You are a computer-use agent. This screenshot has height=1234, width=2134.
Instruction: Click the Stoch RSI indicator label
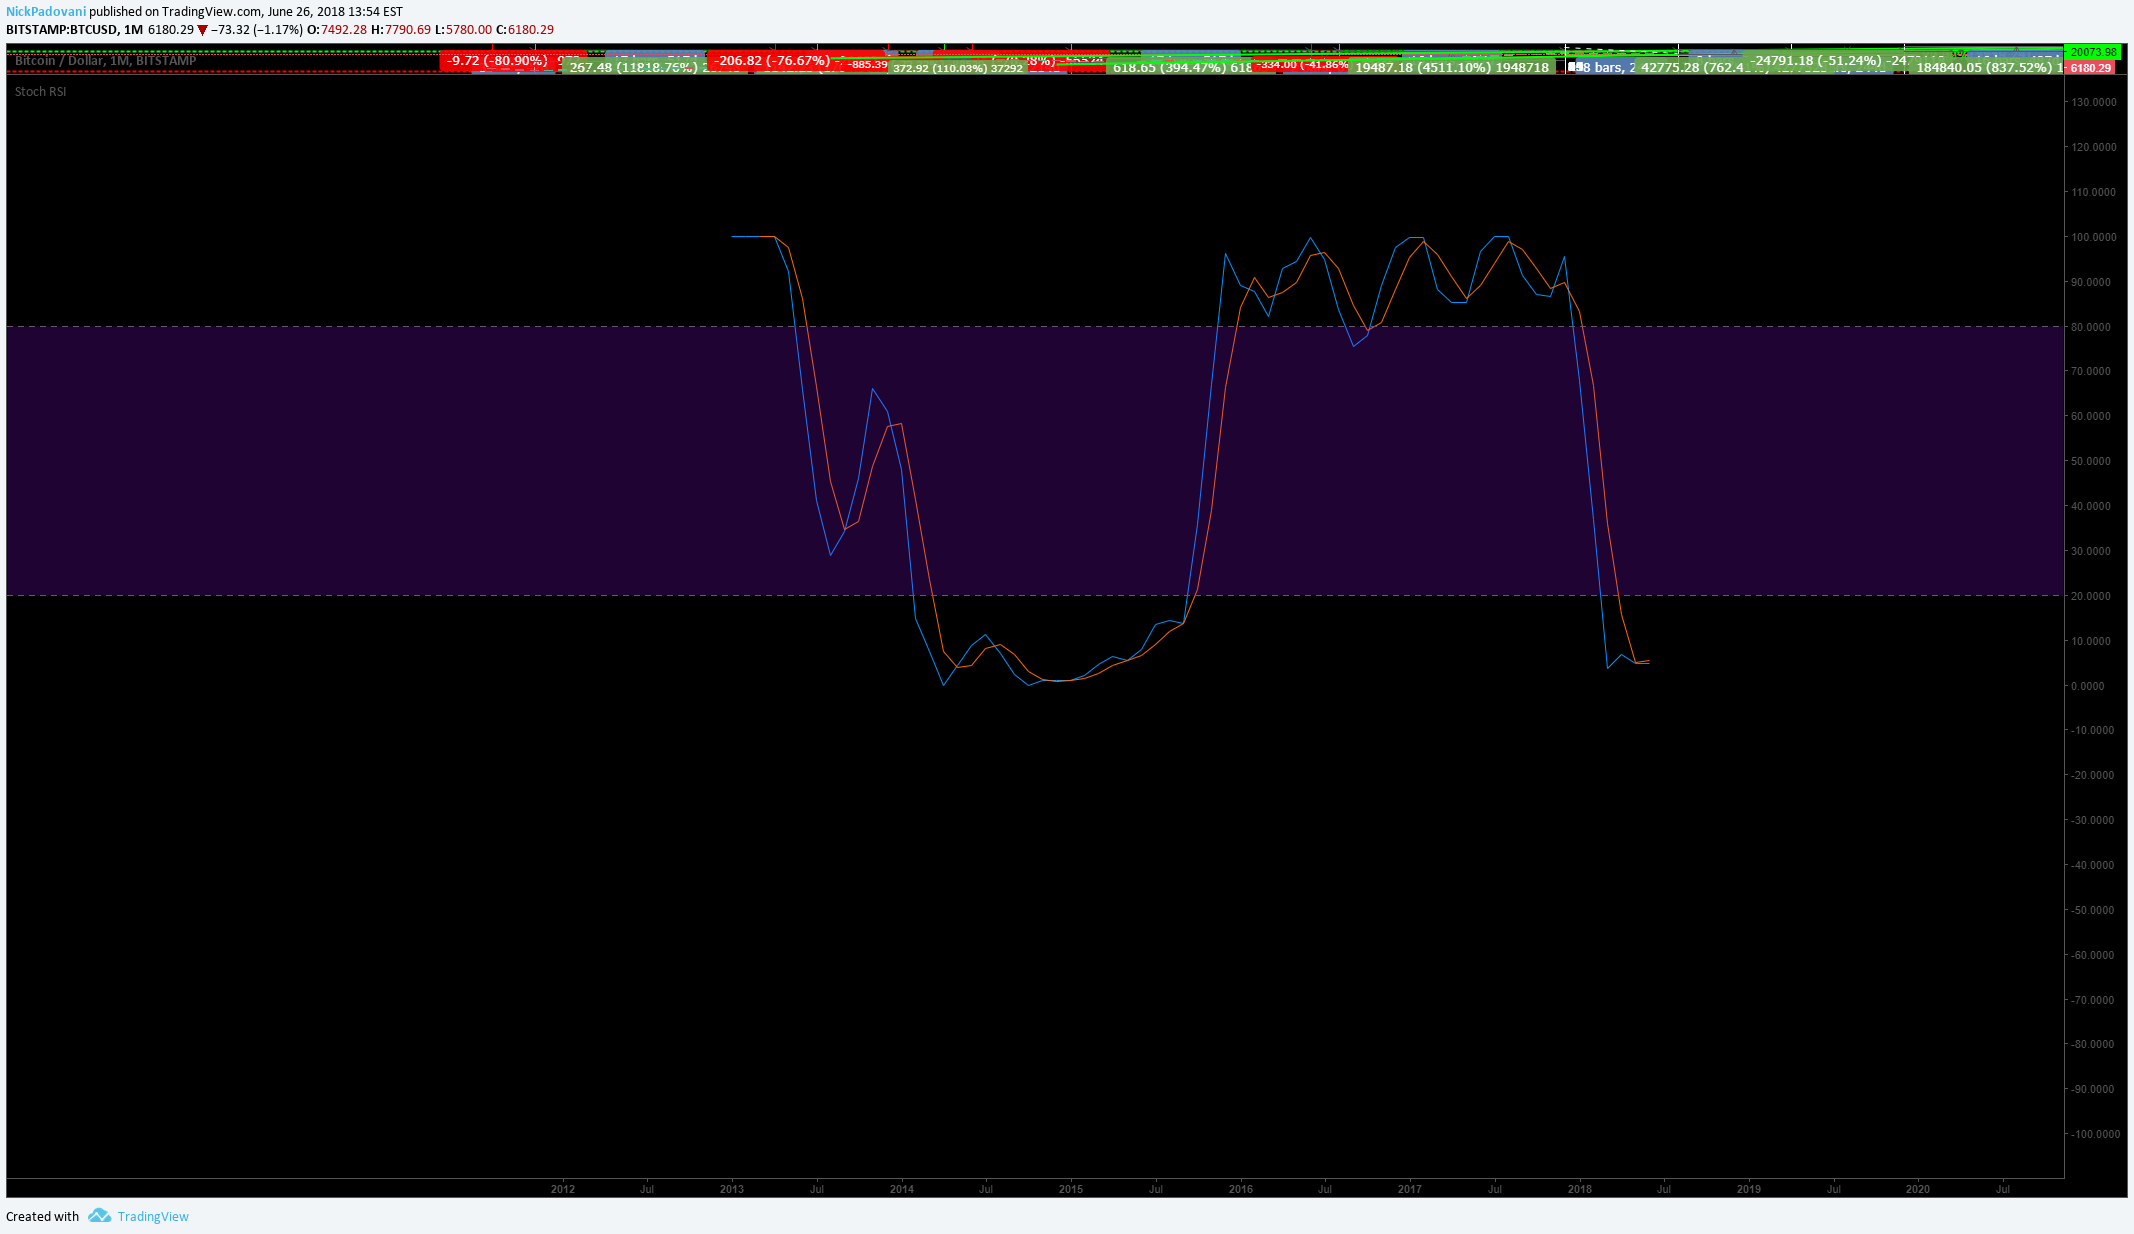41,91
